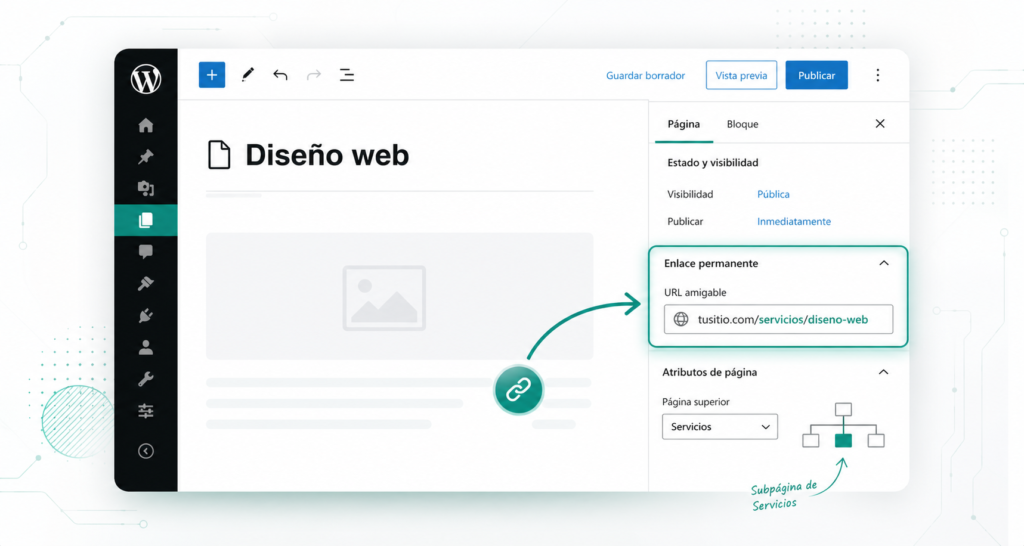Click the round green link icon
1024x546 pixels.
519,390
